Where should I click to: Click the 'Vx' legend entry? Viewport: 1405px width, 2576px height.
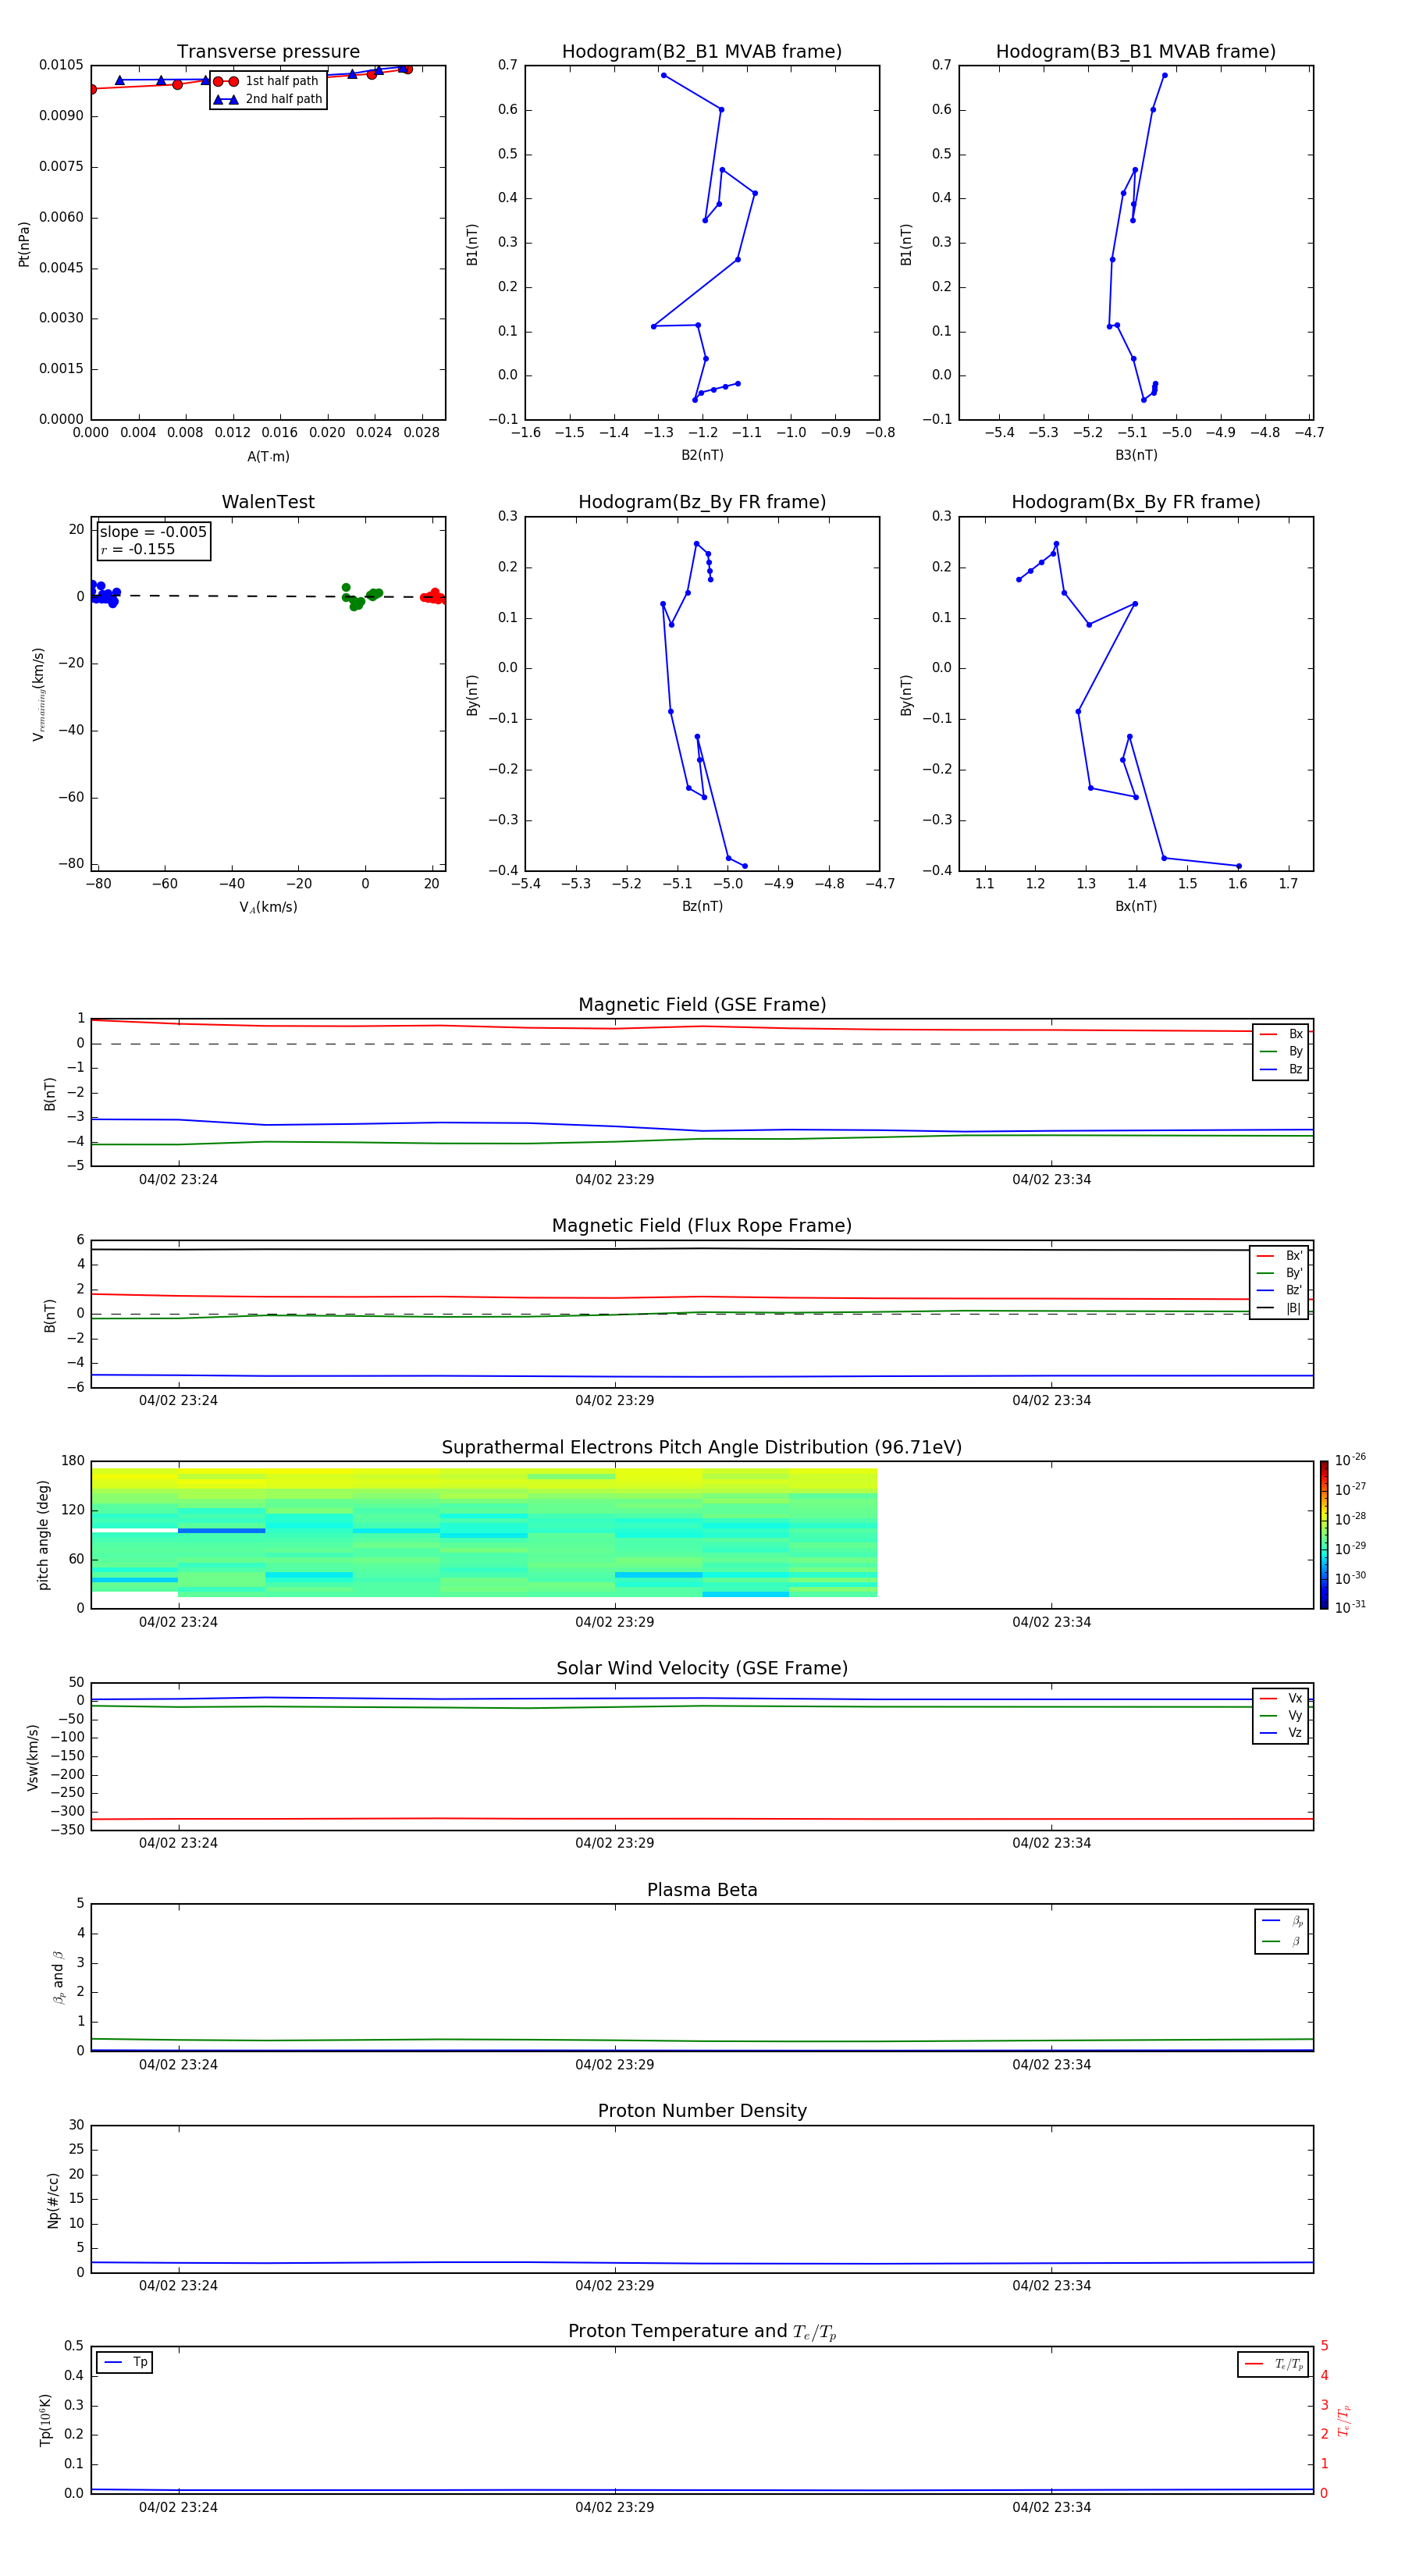1281,1698
